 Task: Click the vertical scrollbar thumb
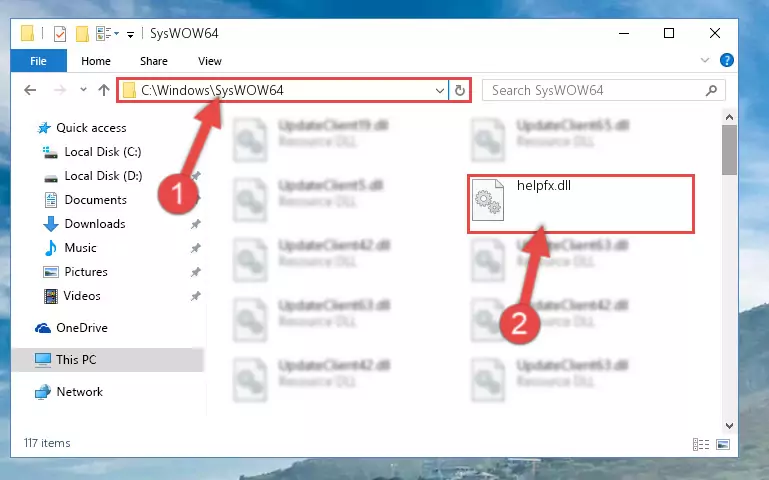point(729,150)
